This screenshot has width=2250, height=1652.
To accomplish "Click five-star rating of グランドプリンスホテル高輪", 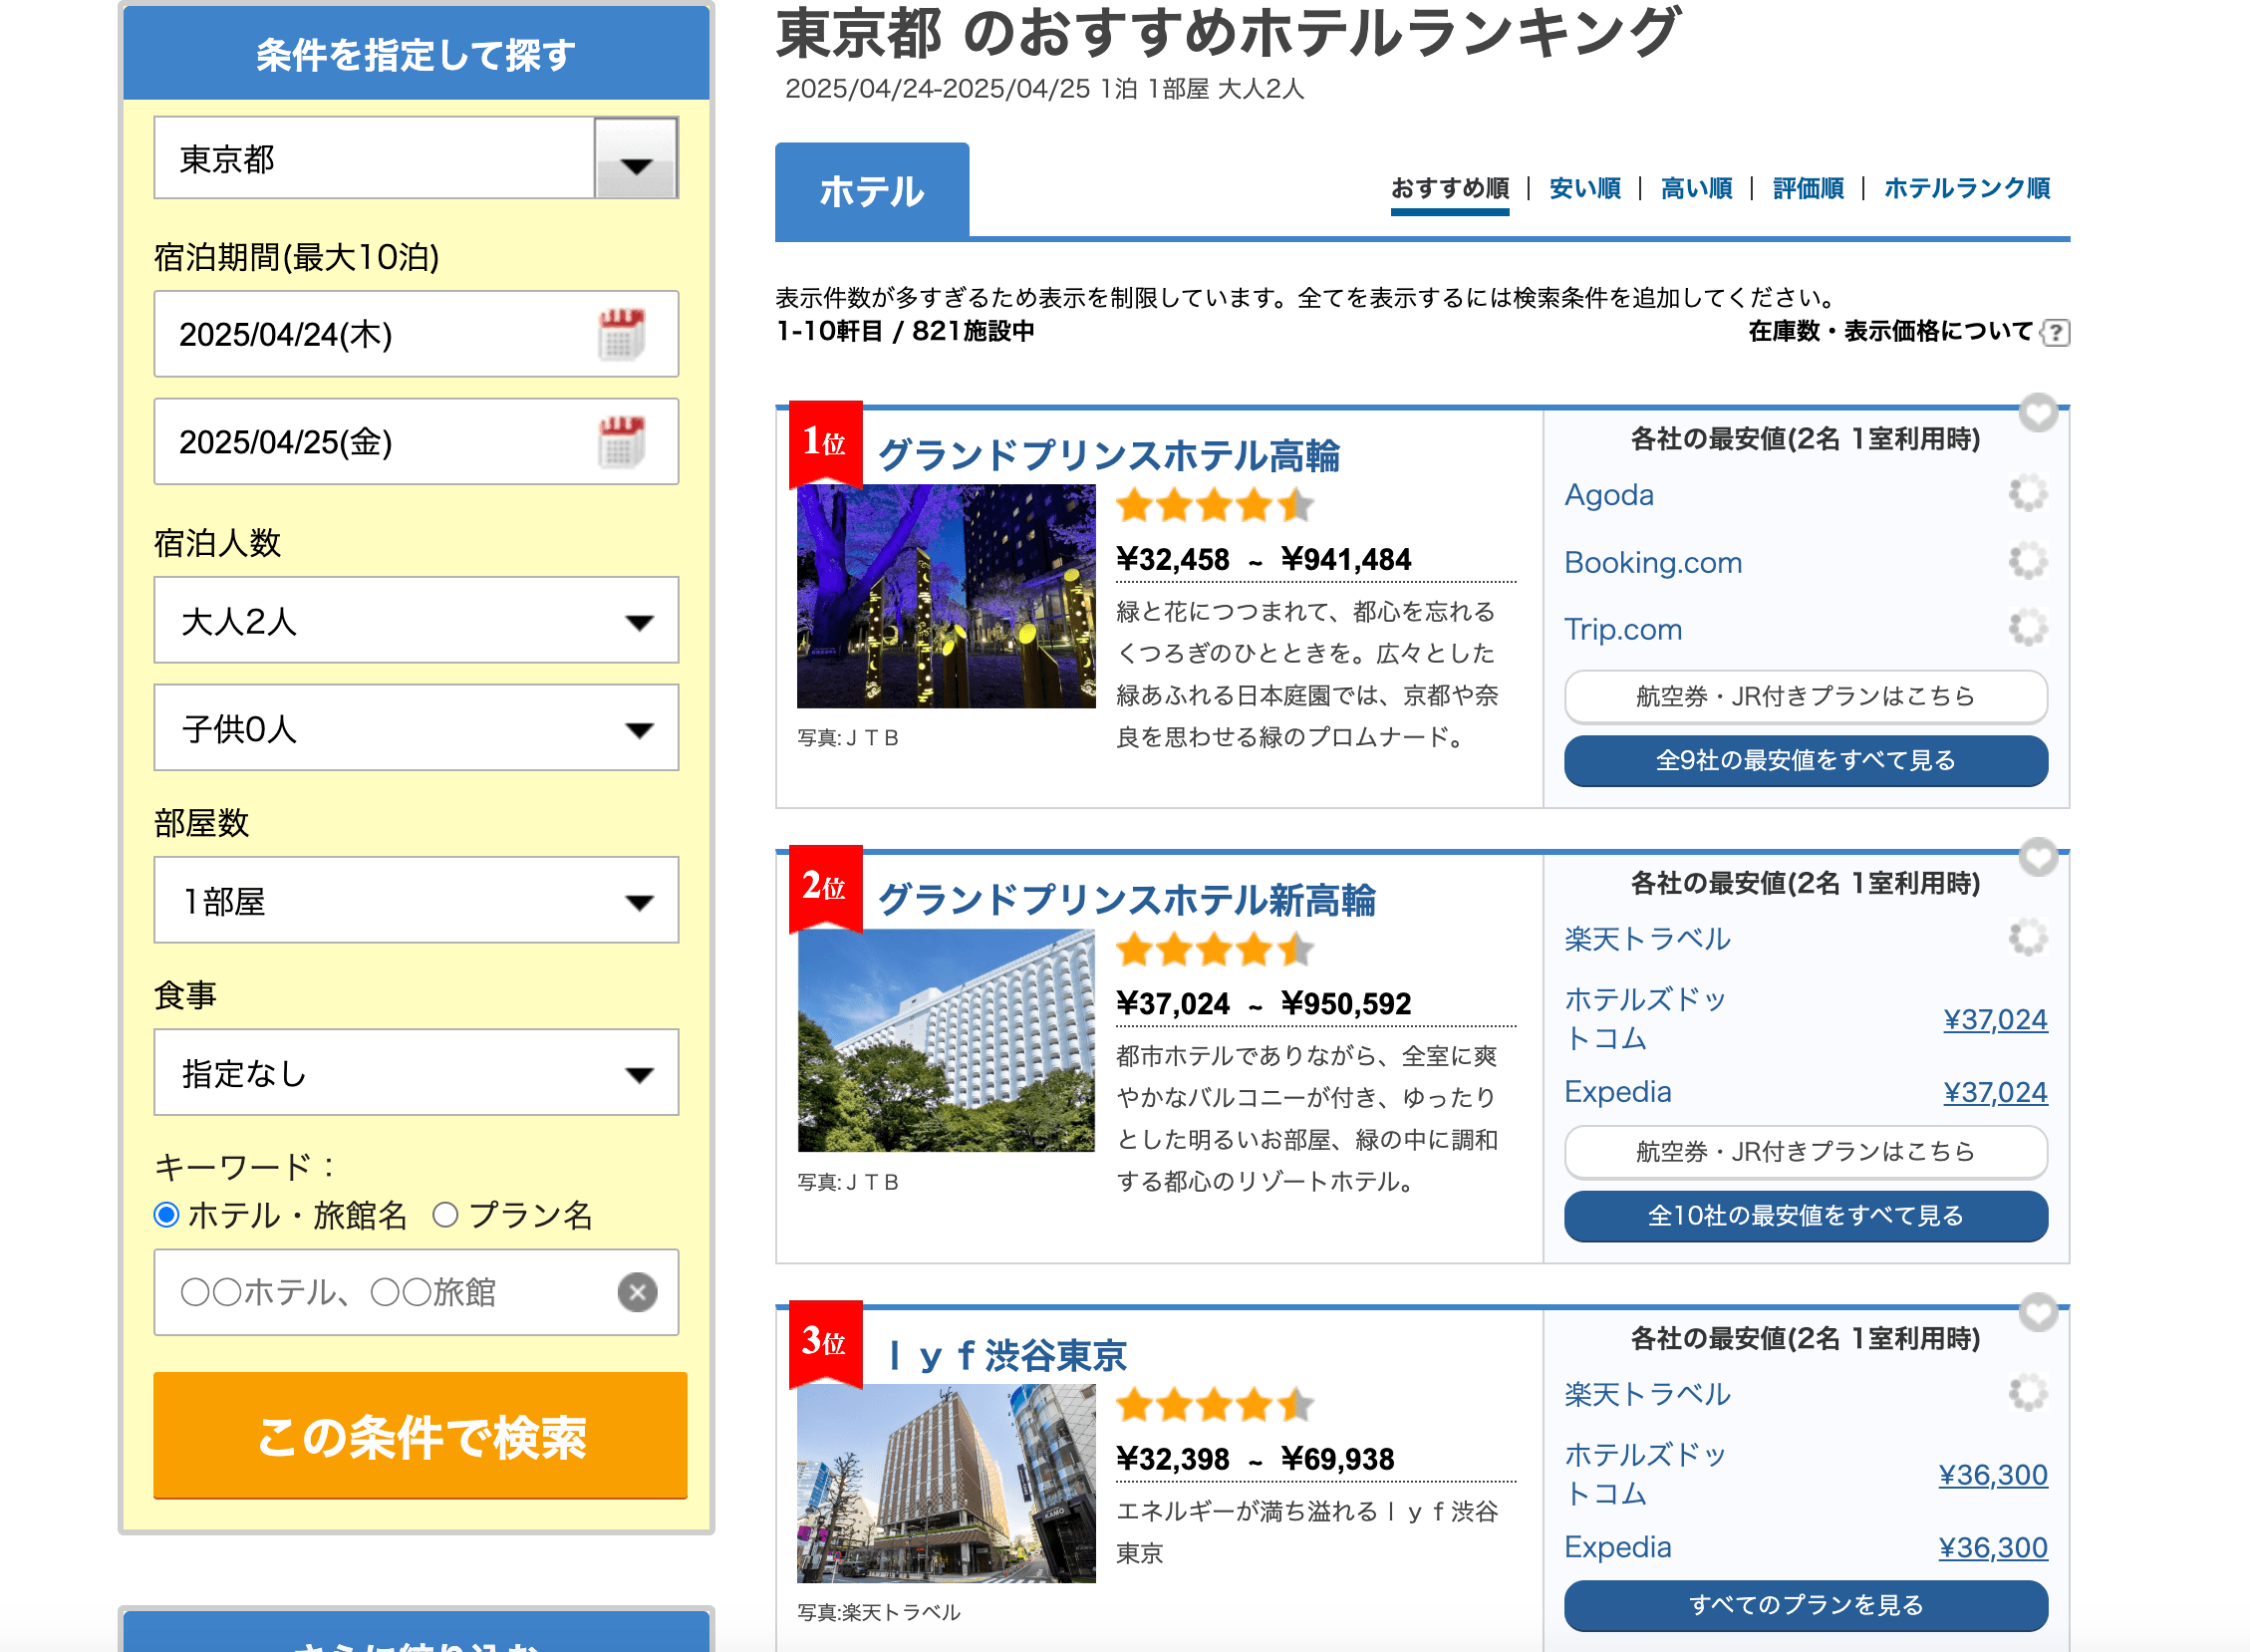I will 1214,506.
